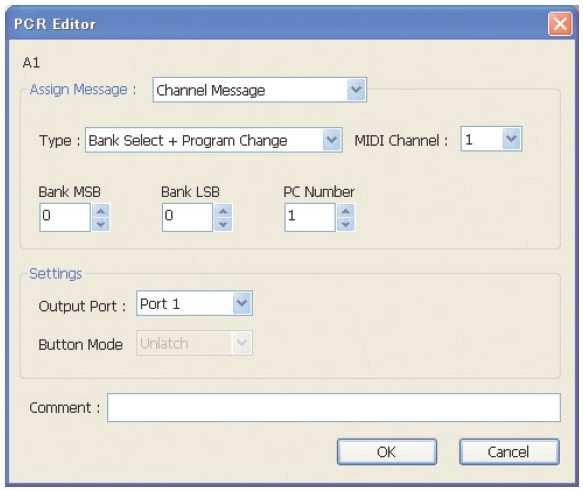Decrease the Bank LSB value with down arrow
This screenshot has width=583, height=490.
[x=223, y=224]
